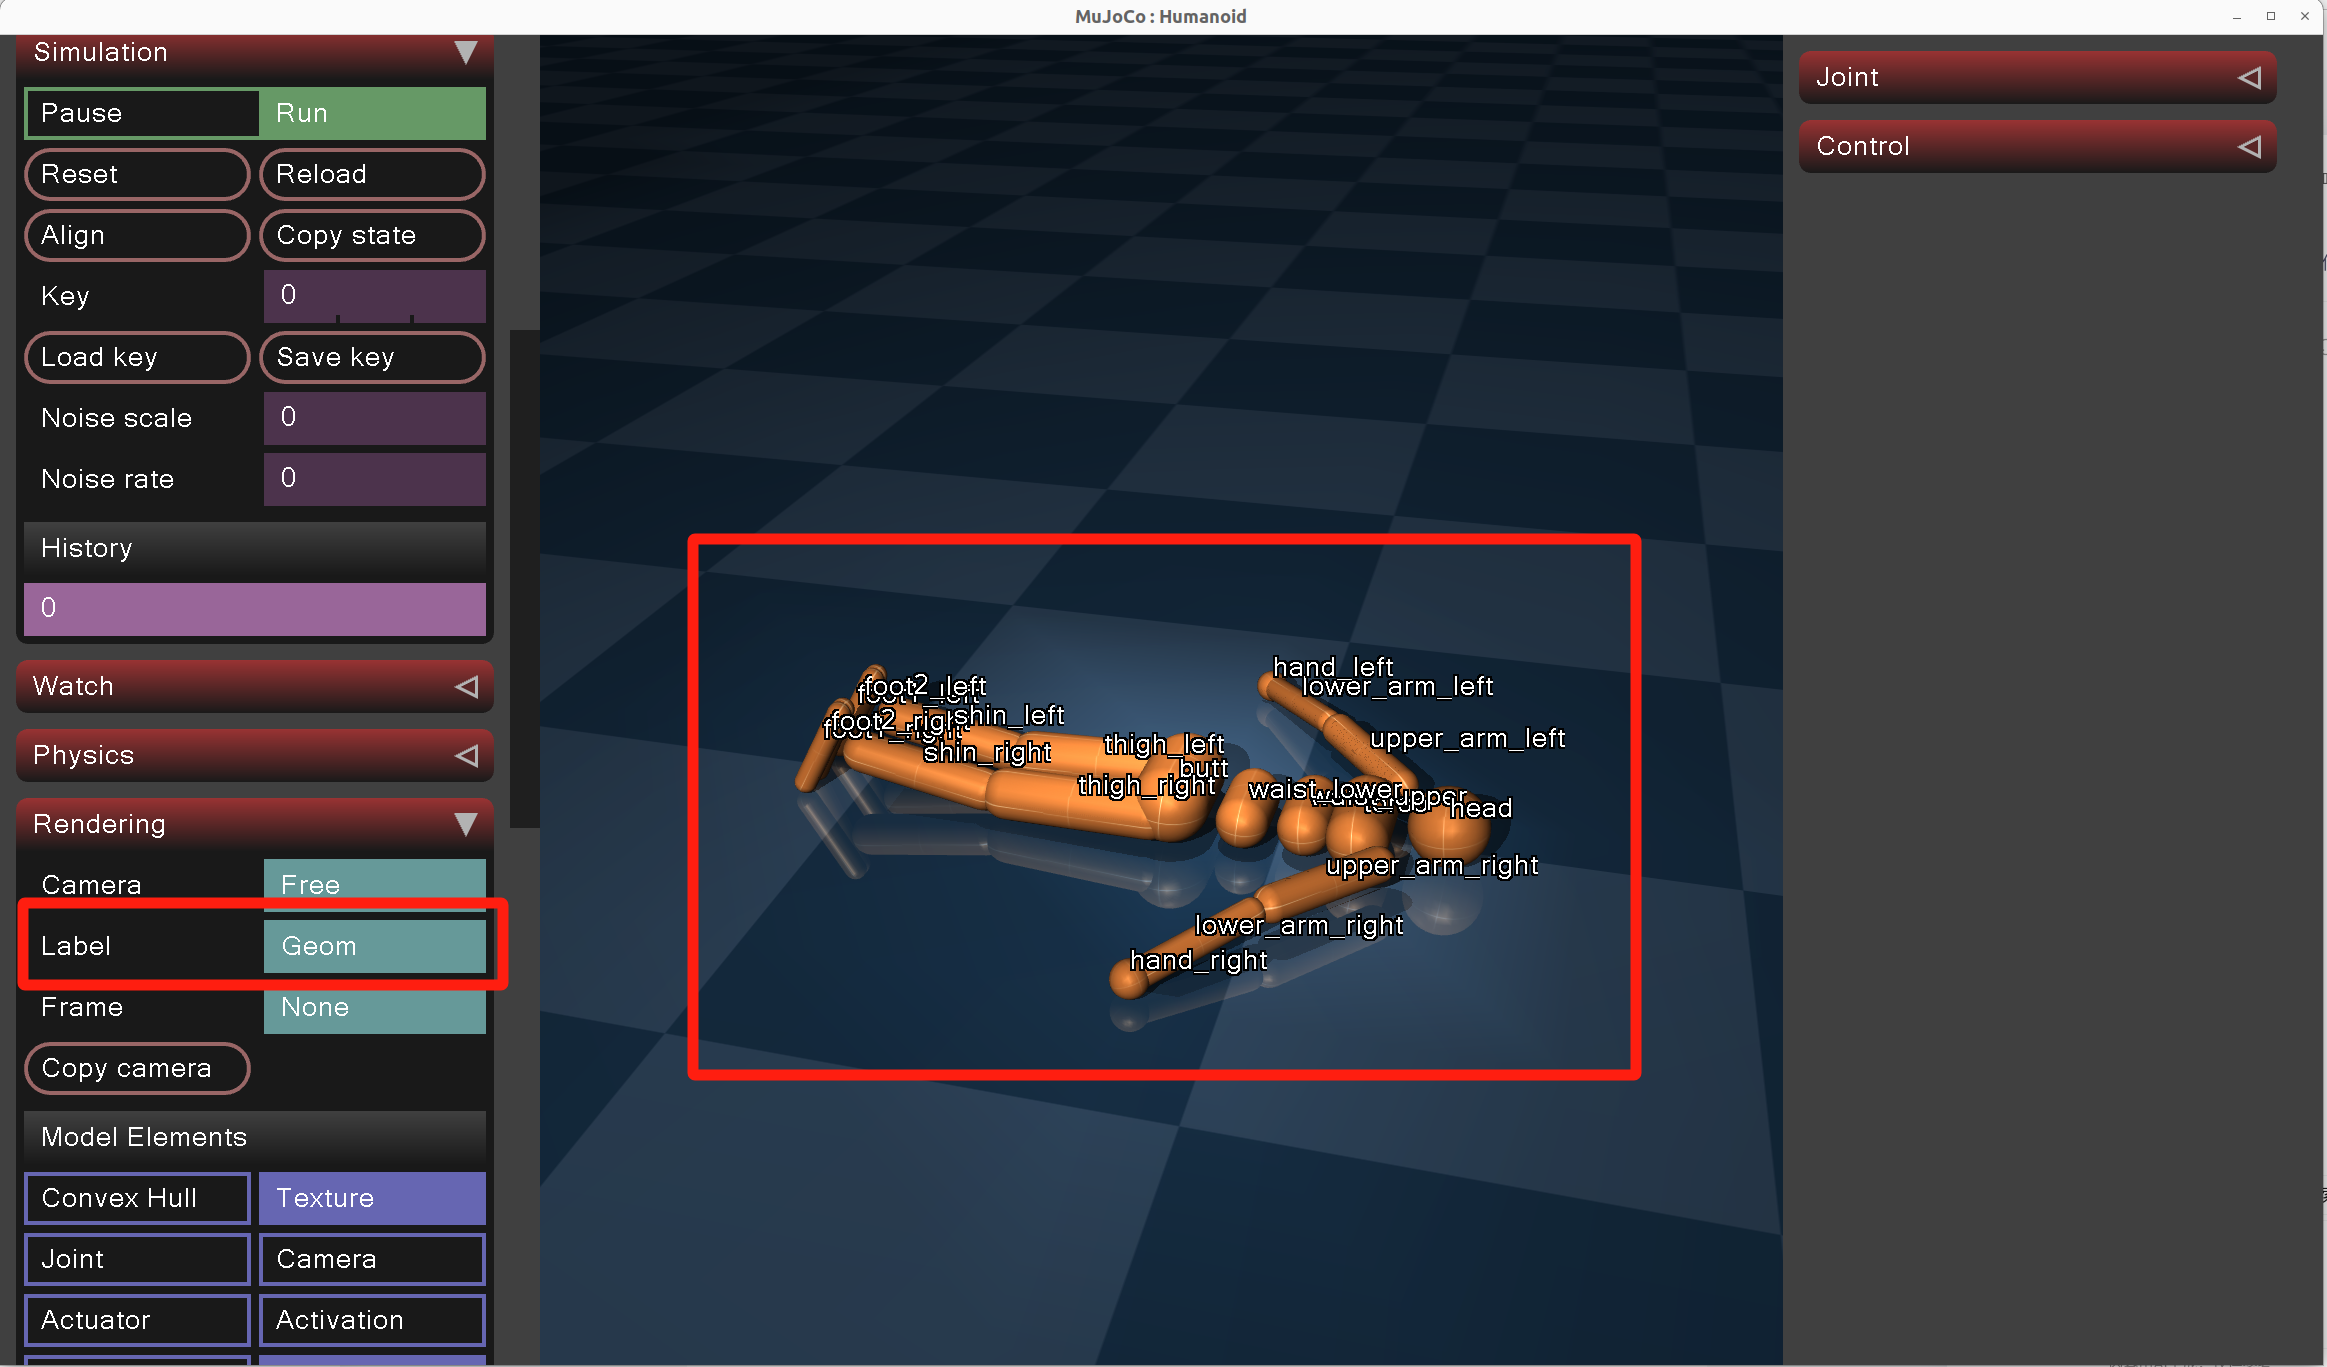
Task: Disable the Texture model element
Action: click(372, 1198)
